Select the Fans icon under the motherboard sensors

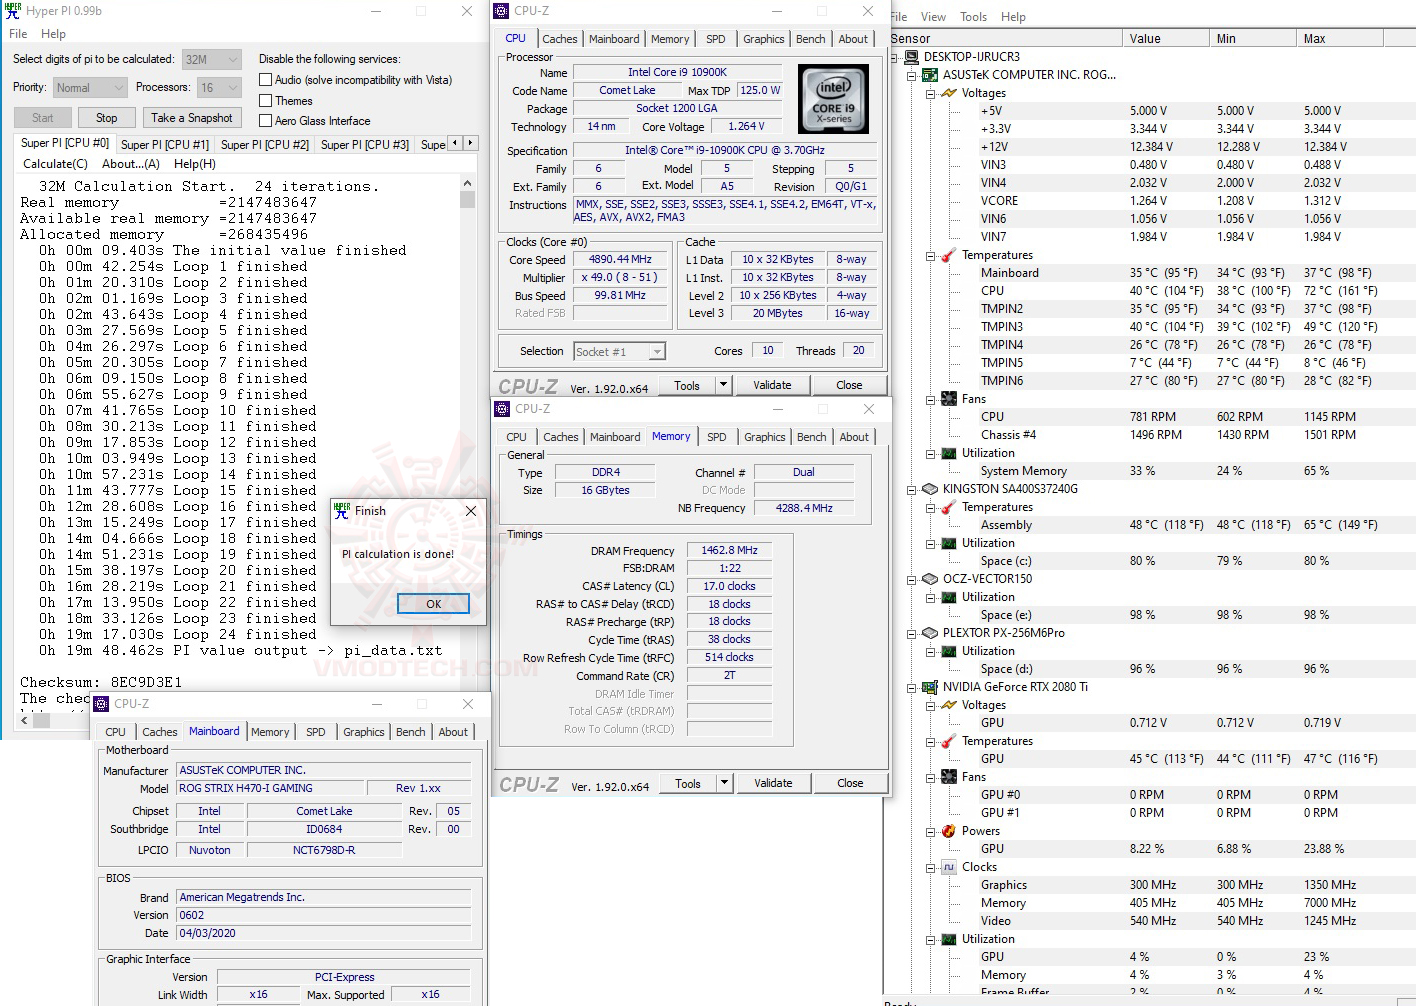pos(947,399)
